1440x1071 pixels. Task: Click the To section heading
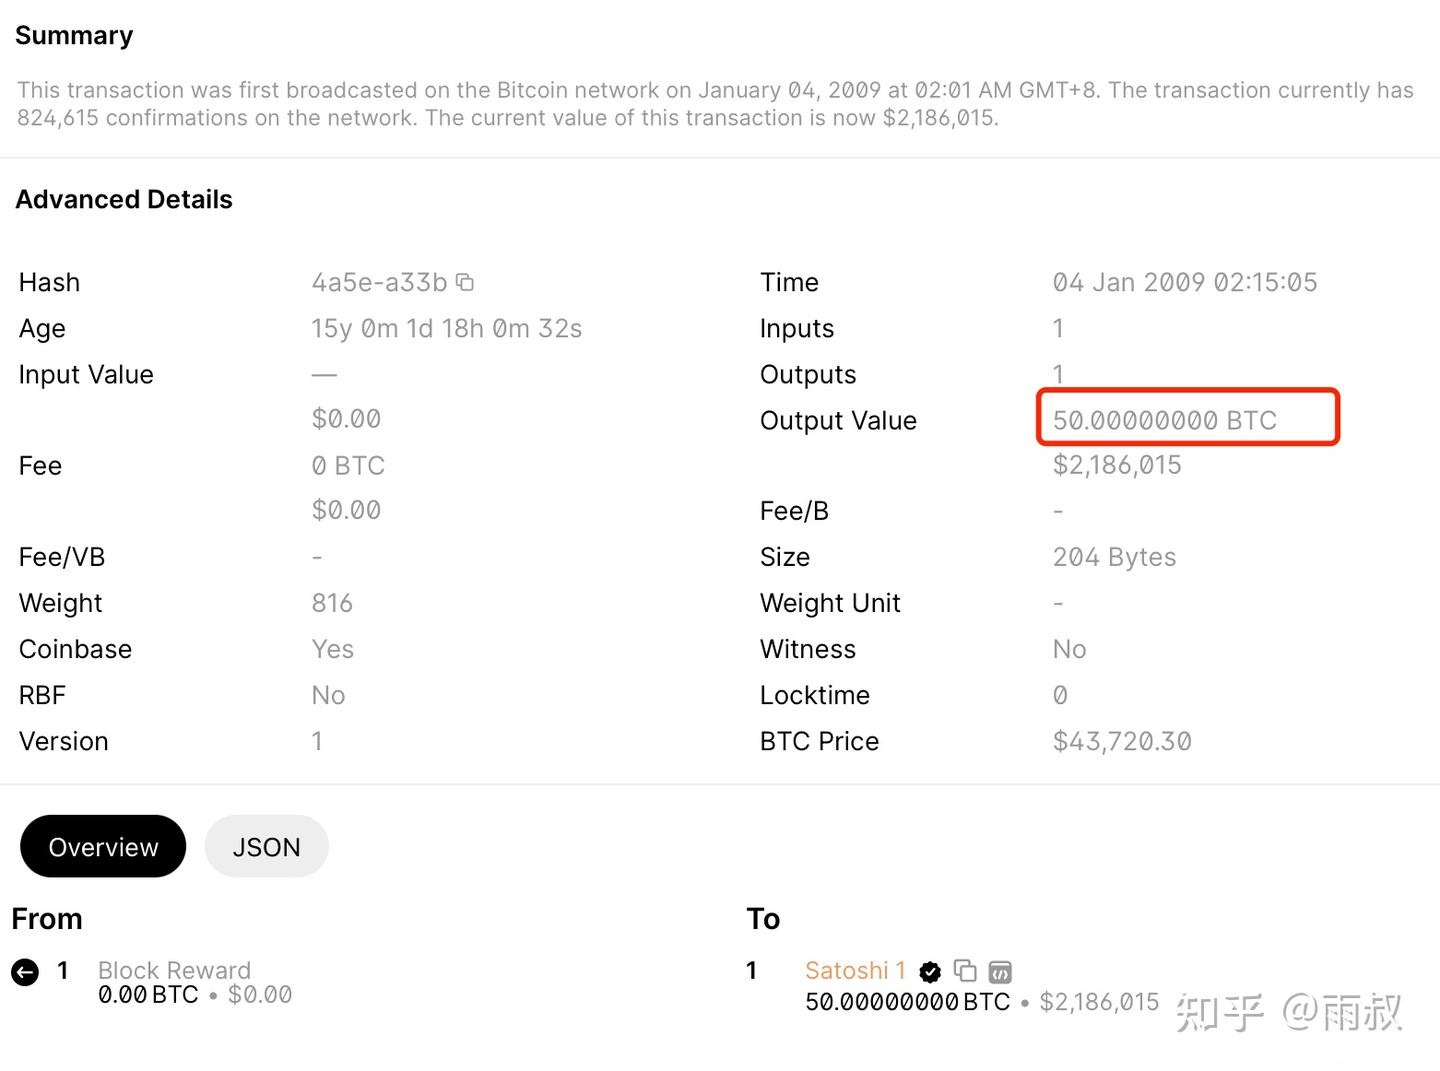point(763,919)
